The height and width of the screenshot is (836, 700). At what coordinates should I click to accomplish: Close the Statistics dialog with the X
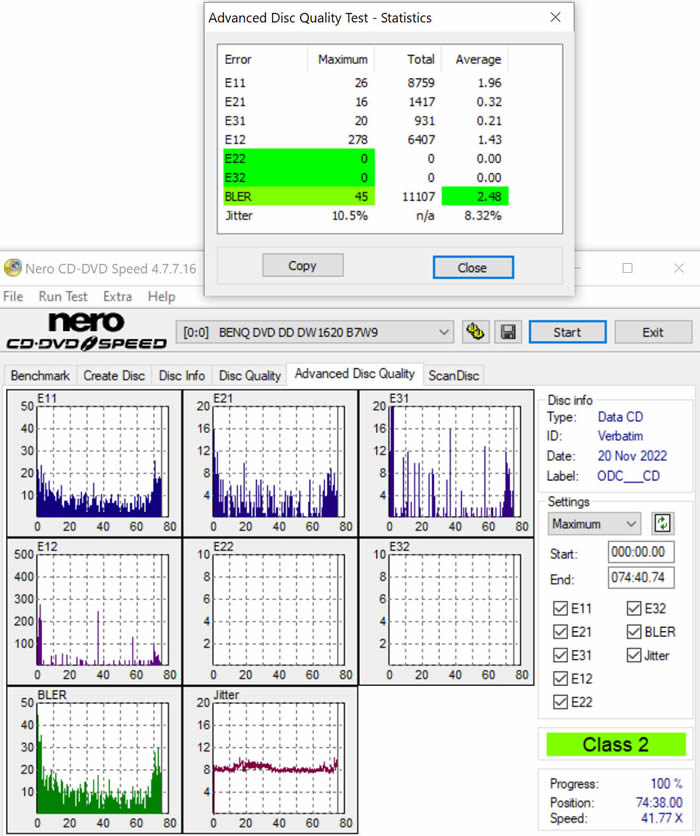[556, 18]
